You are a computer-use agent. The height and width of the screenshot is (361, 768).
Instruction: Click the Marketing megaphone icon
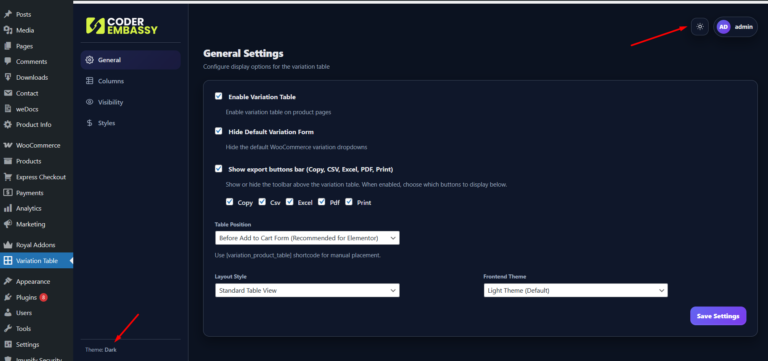click(x=8, y=224)
